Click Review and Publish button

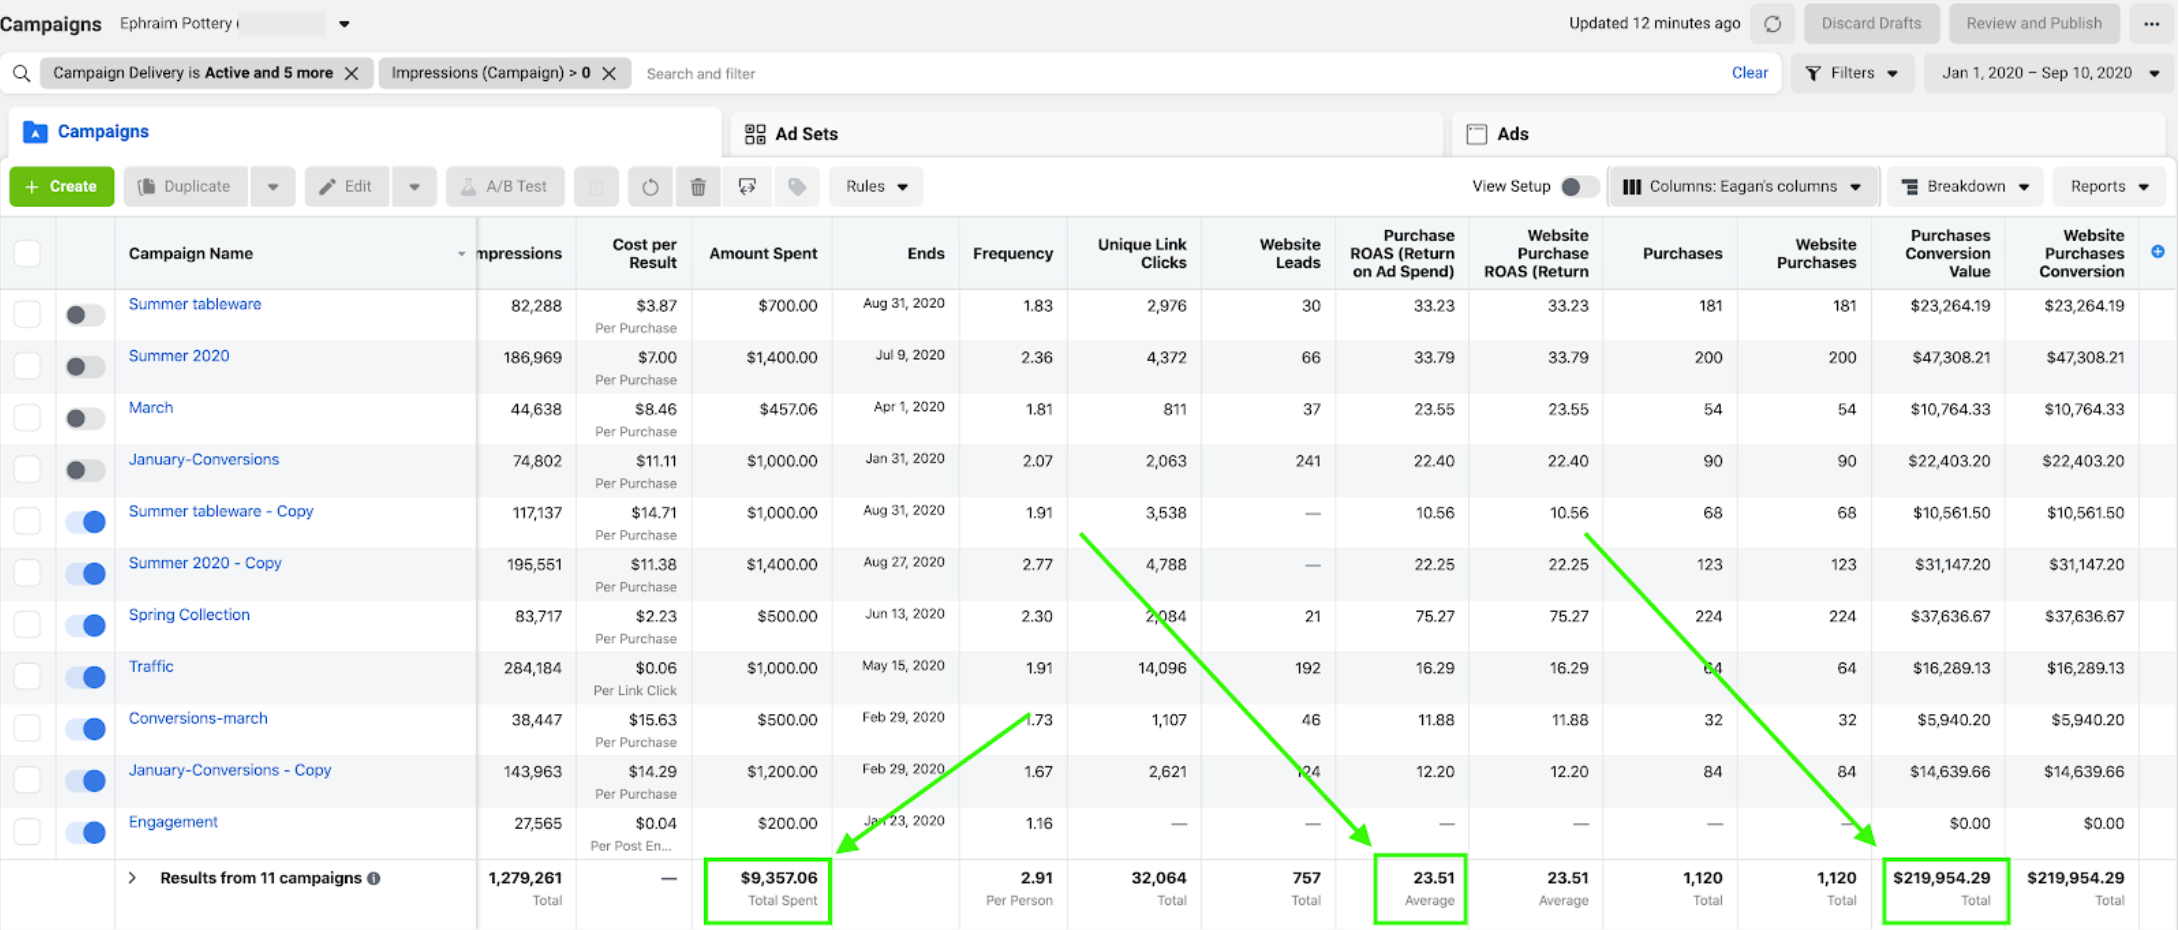tap(2034, 24)
